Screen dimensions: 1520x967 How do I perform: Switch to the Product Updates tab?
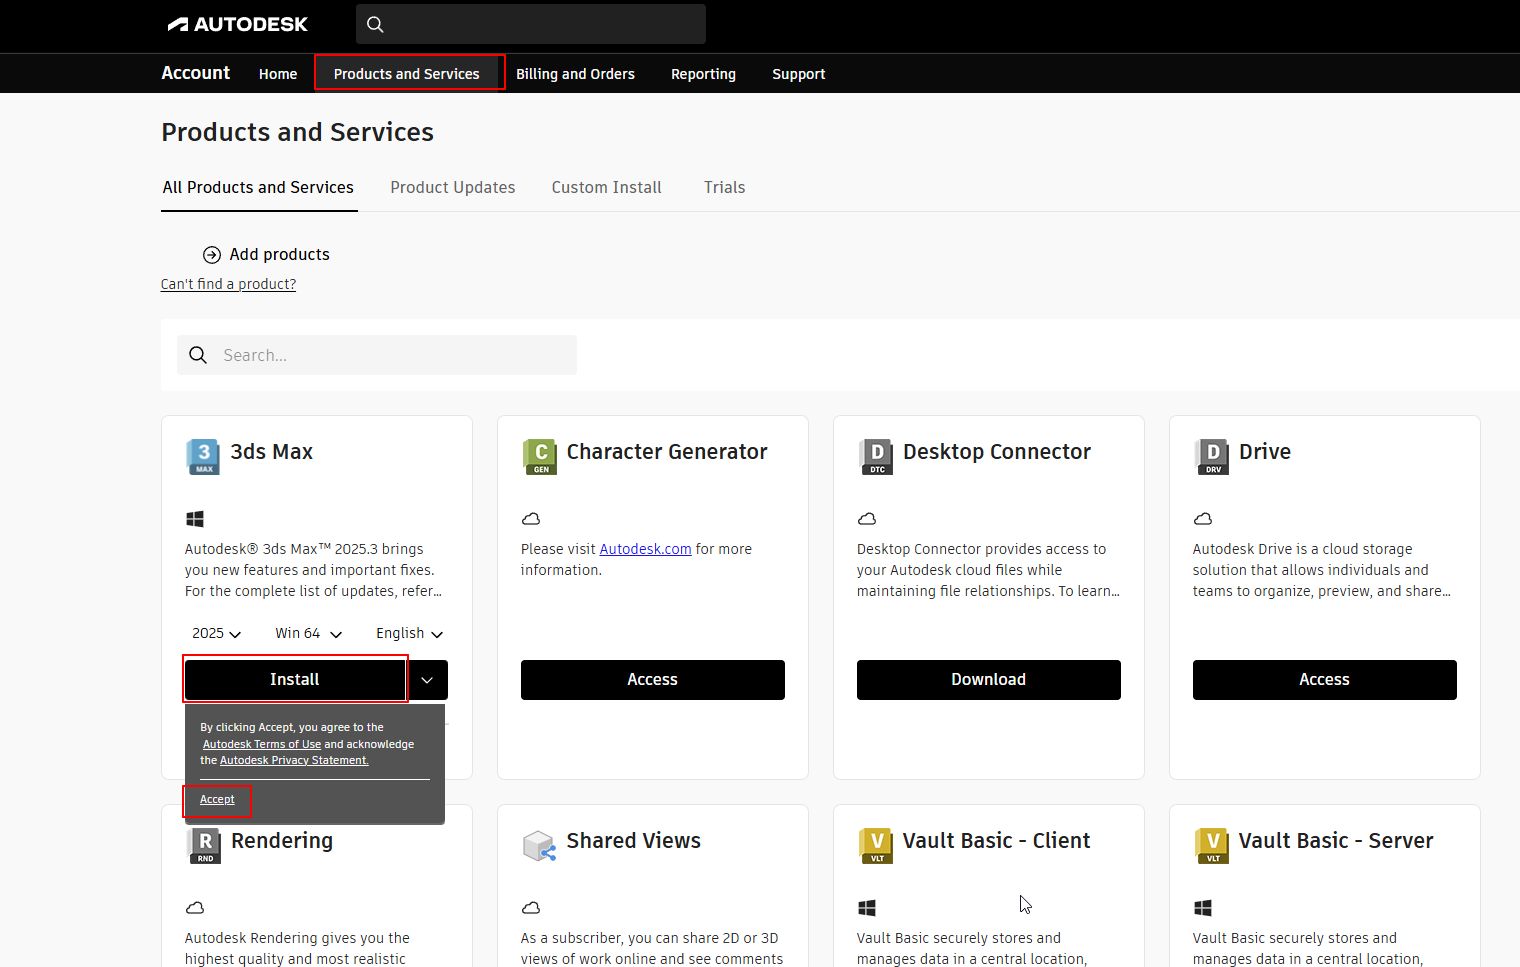(452, 188)
